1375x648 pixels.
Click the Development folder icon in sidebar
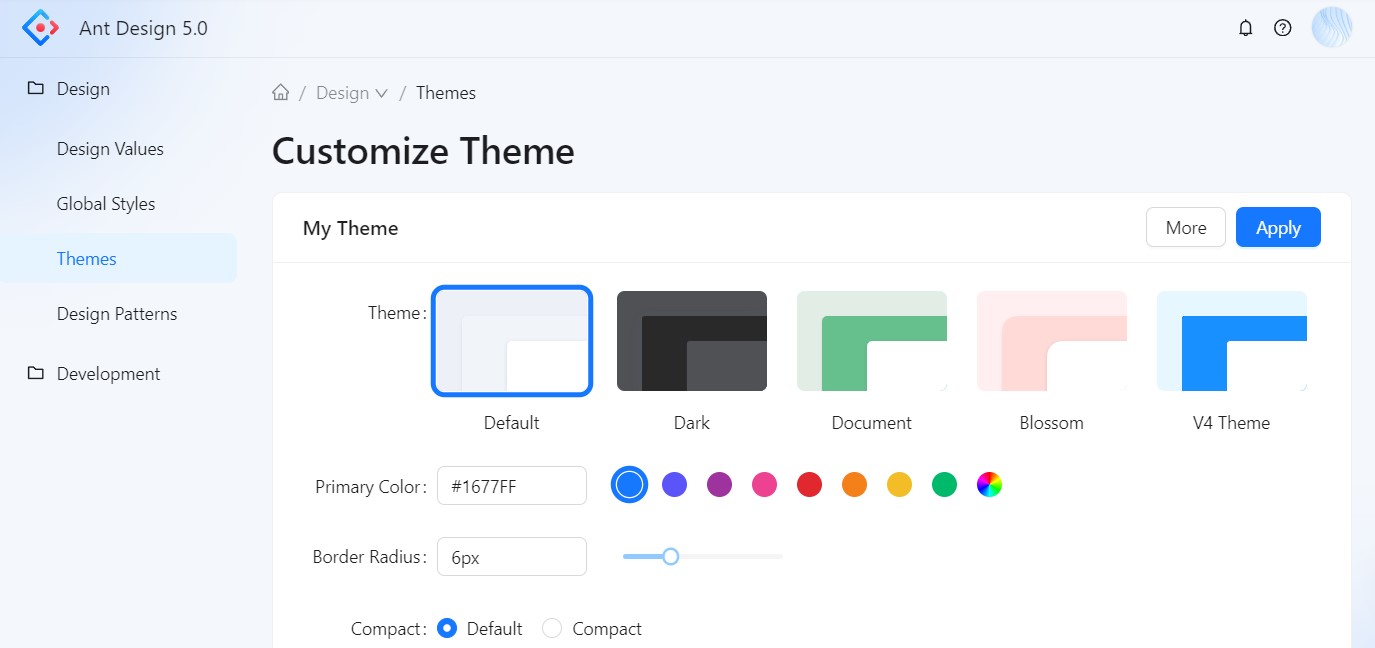pyautogui.click(x=36, y=373)
